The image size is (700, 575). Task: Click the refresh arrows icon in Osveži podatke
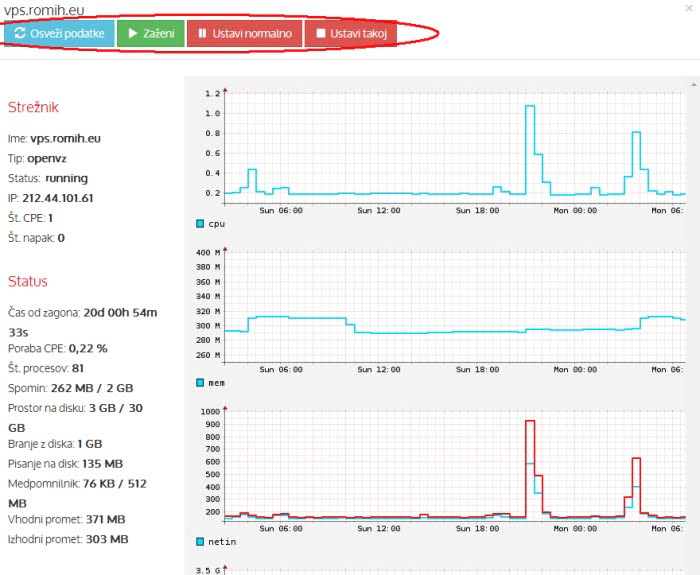[20, 33]
